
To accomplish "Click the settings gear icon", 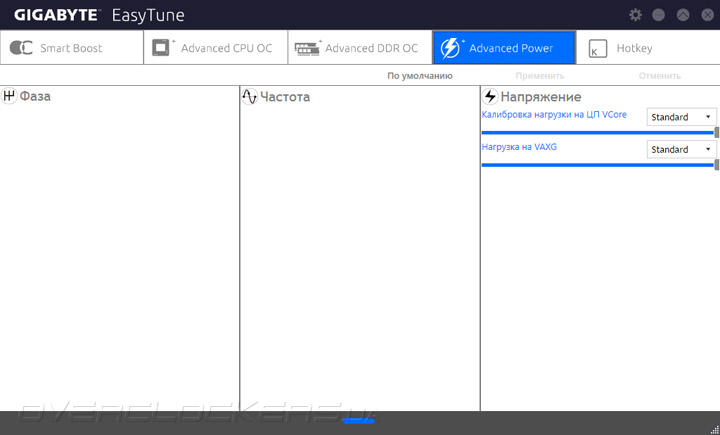I will (636, 15).
